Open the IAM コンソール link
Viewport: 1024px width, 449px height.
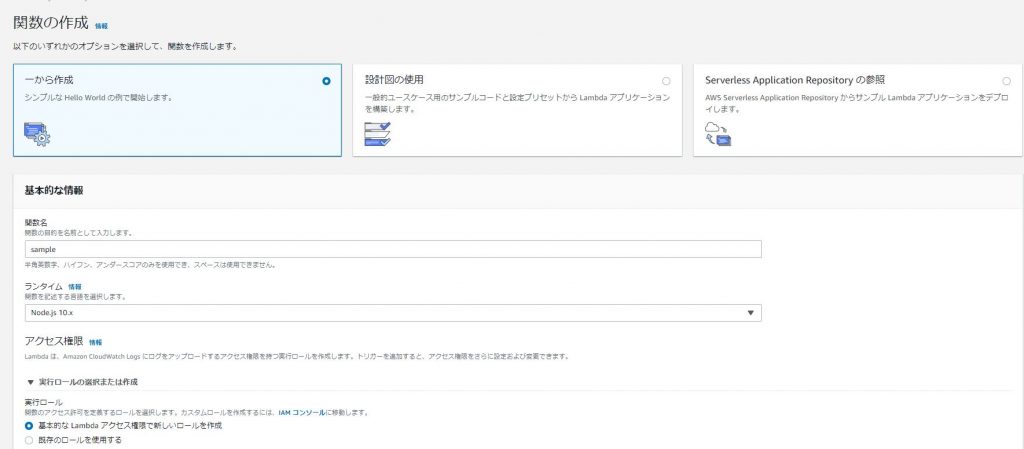pyautogui.click(x=301, y=412)
